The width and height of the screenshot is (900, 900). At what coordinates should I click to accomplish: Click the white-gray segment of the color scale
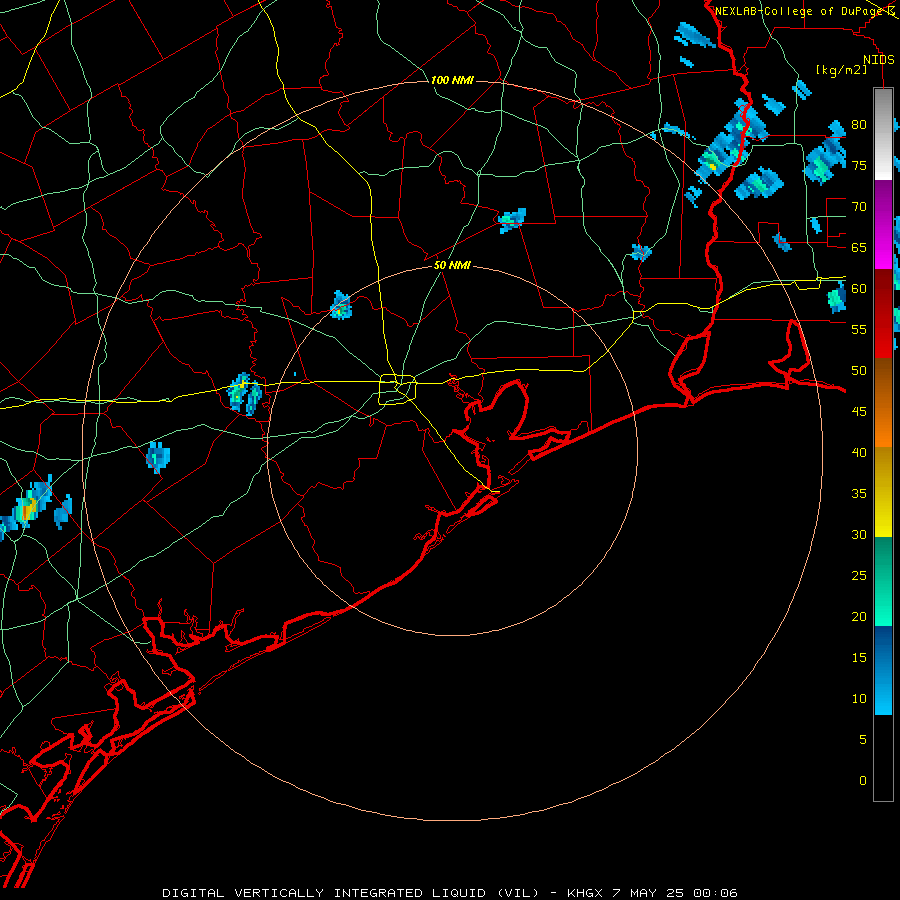pos(883,134)
